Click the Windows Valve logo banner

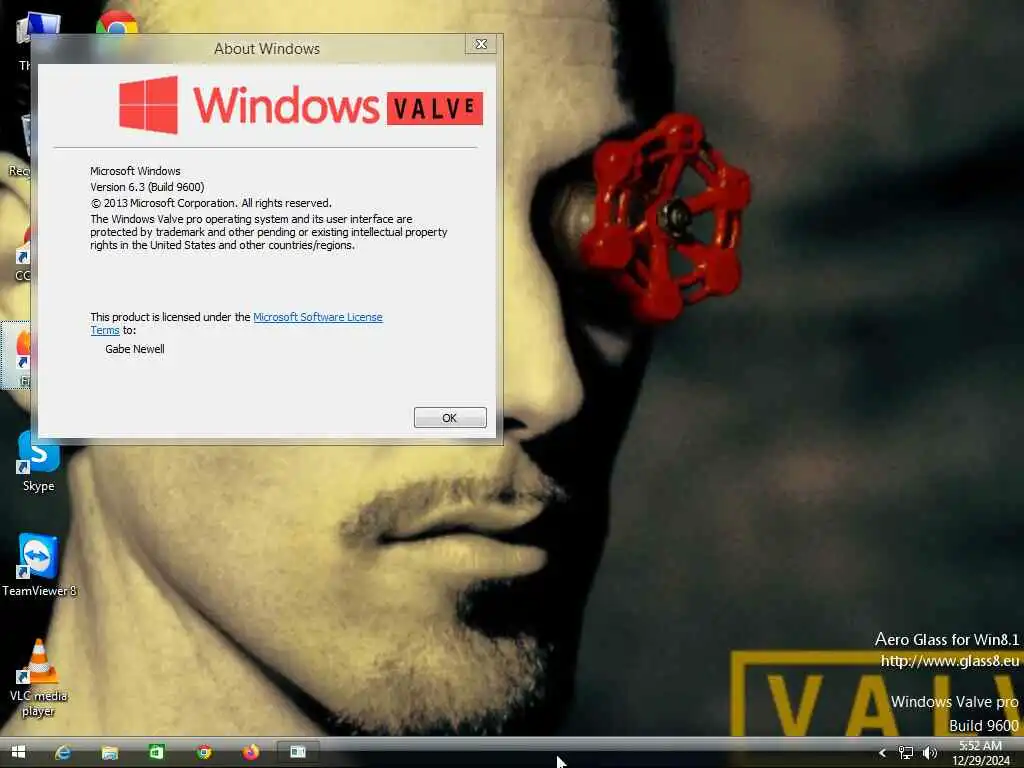click(301, 105)
